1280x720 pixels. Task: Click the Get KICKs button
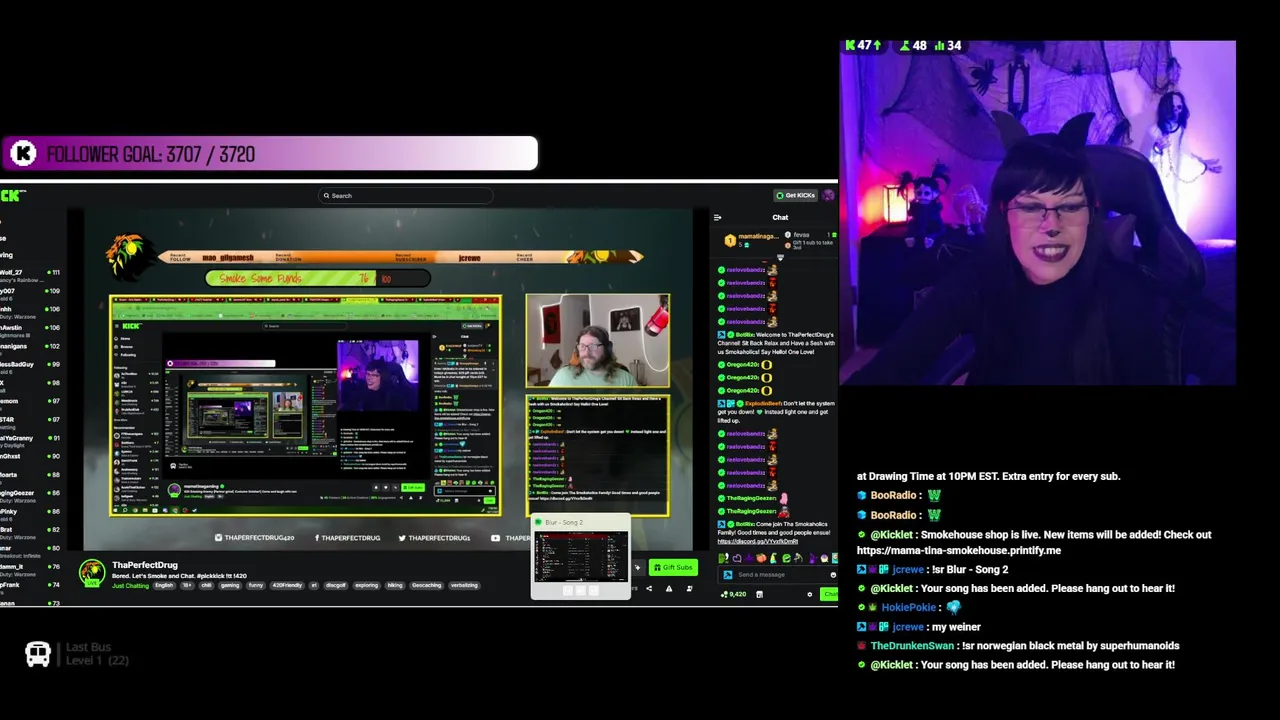(x=796, y=195)
